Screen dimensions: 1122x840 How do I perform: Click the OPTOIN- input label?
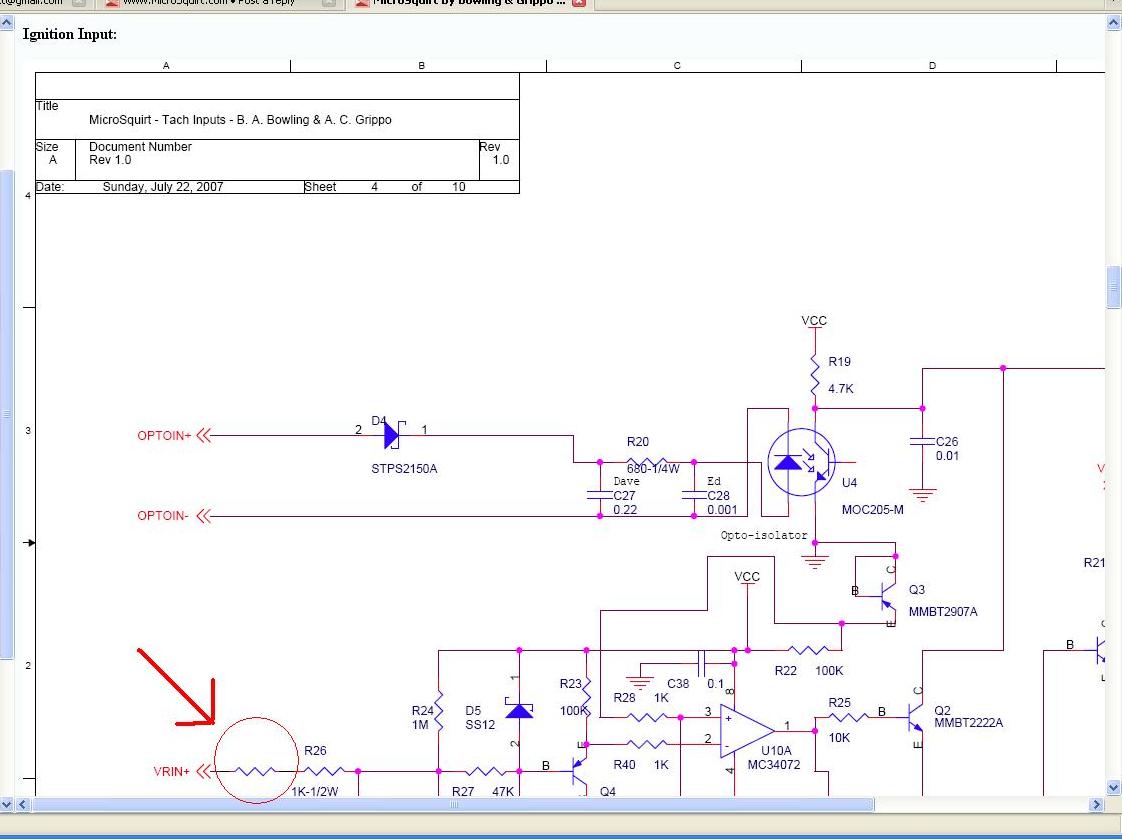163,516
